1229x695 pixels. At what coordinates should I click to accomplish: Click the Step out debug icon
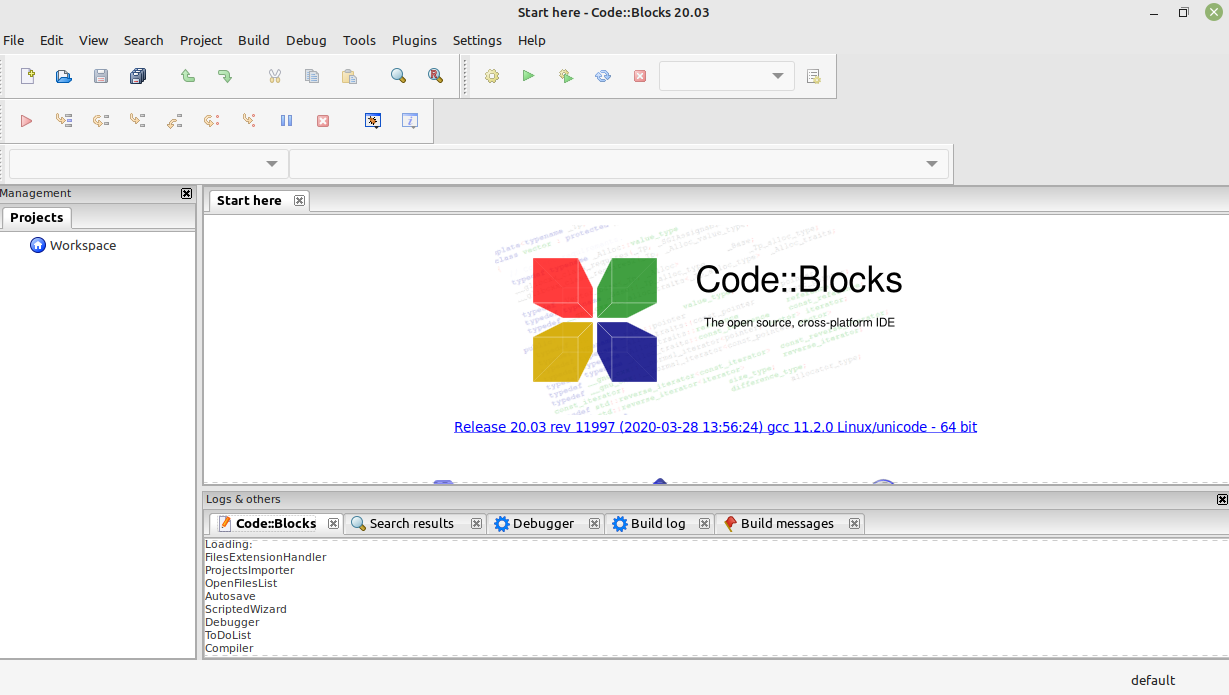[x=175, y=121]
